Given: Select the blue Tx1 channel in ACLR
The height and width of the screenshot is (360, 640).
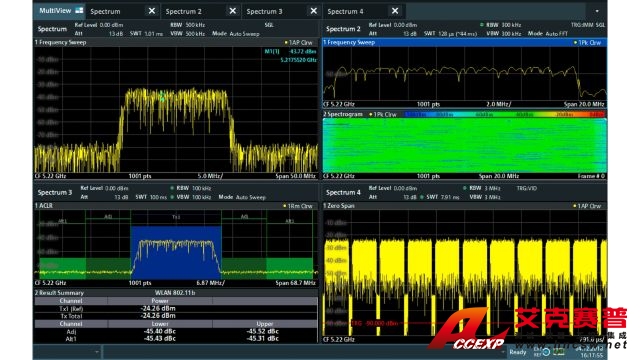Looking at the screenshot, I should coord(176,253).
